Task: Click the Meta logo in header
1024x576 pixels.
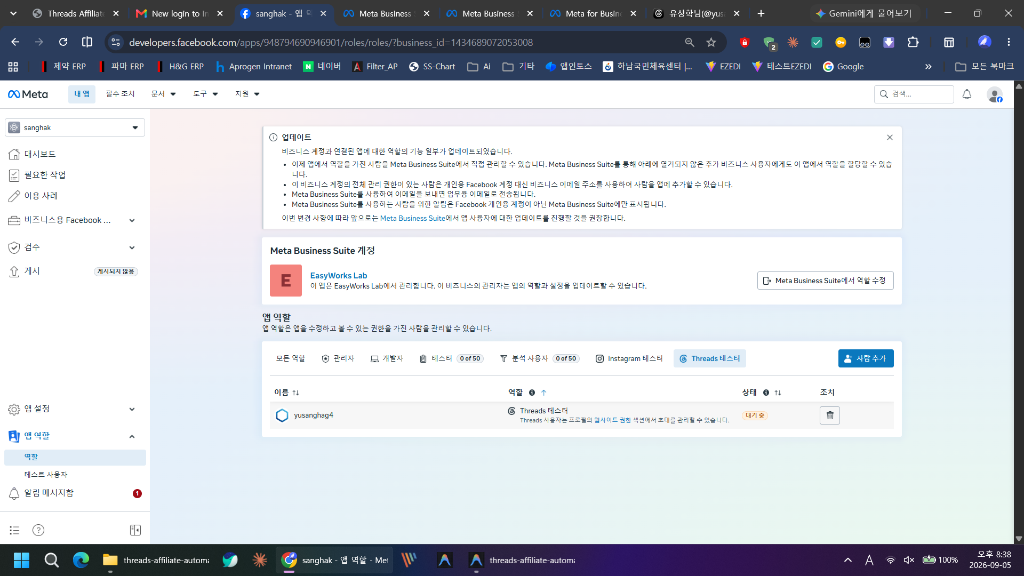Action: [x=27, y=94]
